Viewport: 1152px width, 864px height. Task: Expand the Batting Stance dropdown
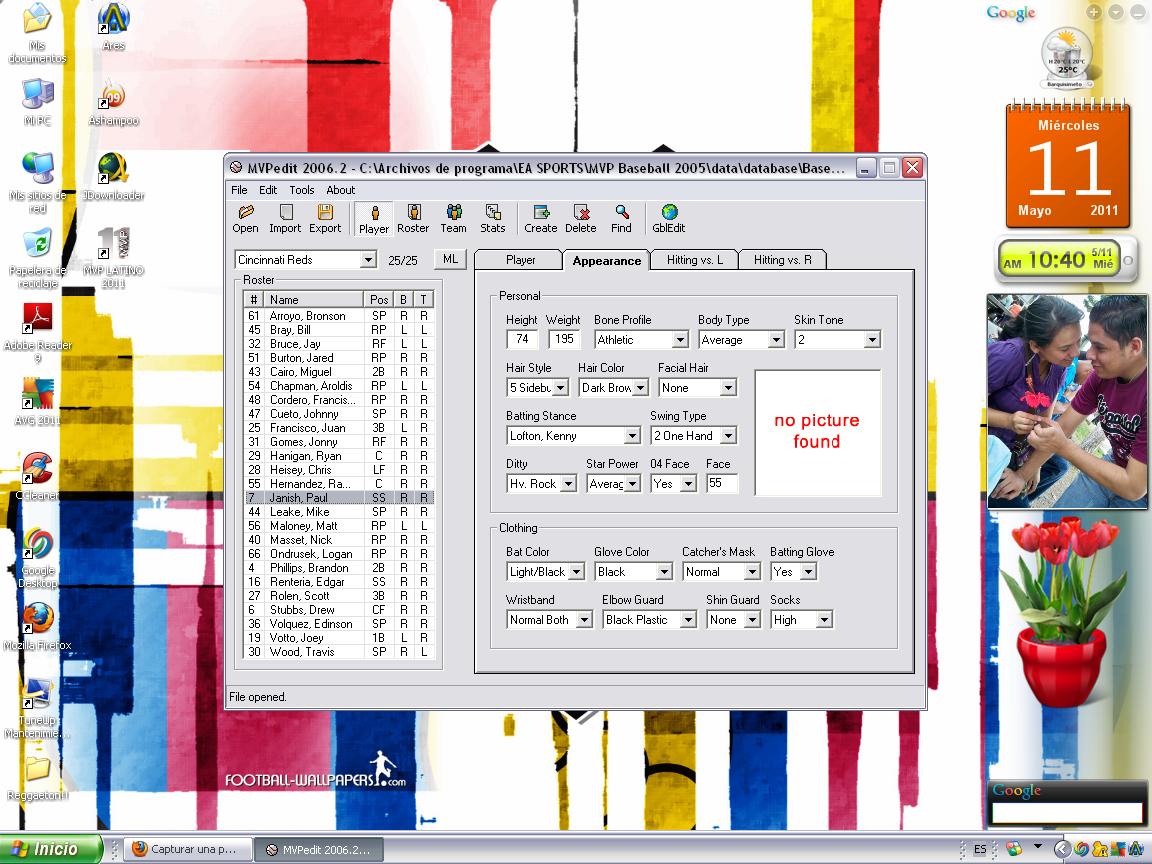tap(632, 436)
